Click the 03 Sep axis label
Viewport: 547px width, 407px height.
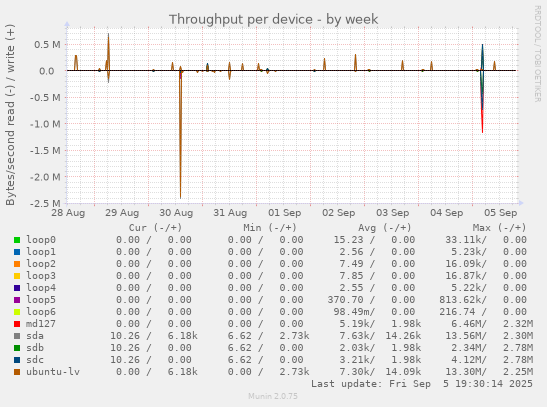(x=392, y=213)
